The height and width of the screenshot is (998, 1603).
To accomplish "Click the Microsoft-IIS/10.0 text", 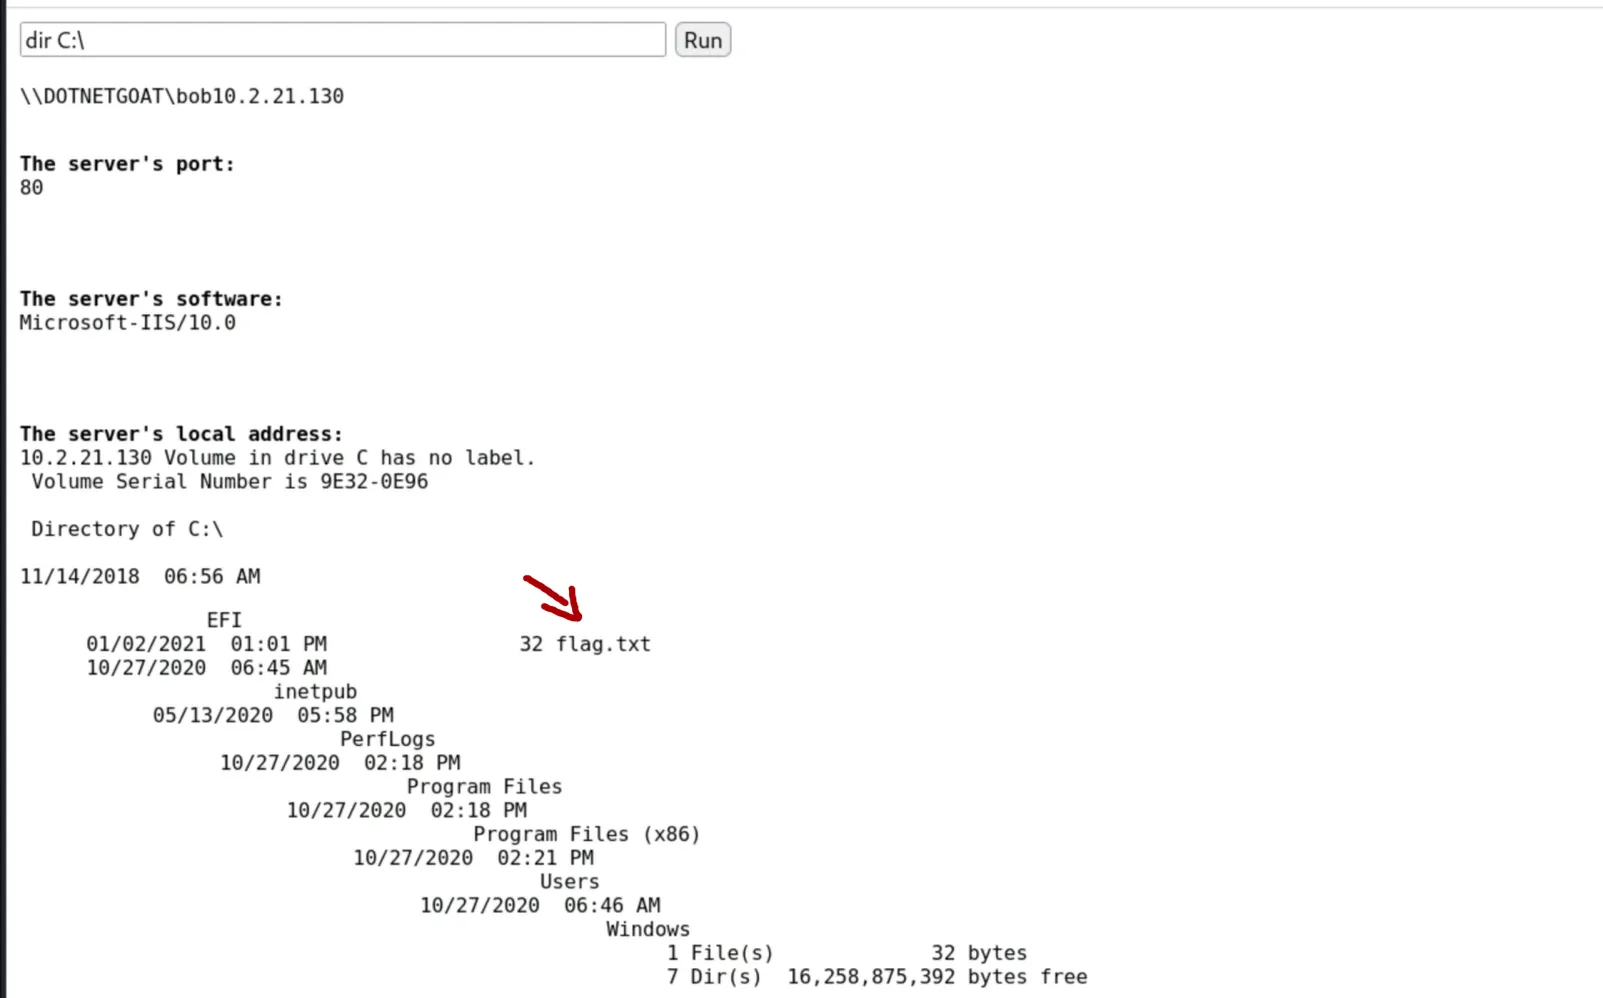I will (128, 323).
